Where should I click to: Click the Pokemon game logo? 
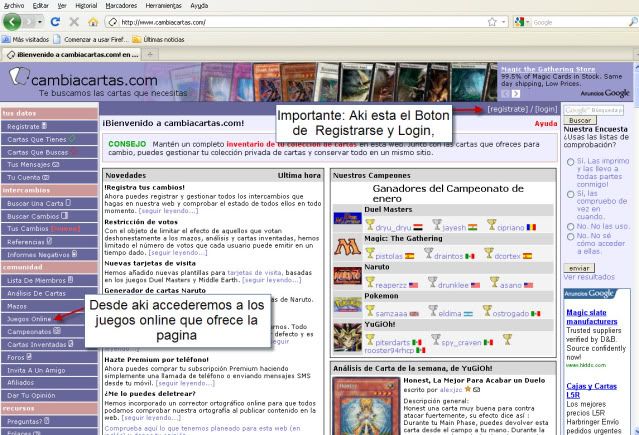[x=347, y=304]
